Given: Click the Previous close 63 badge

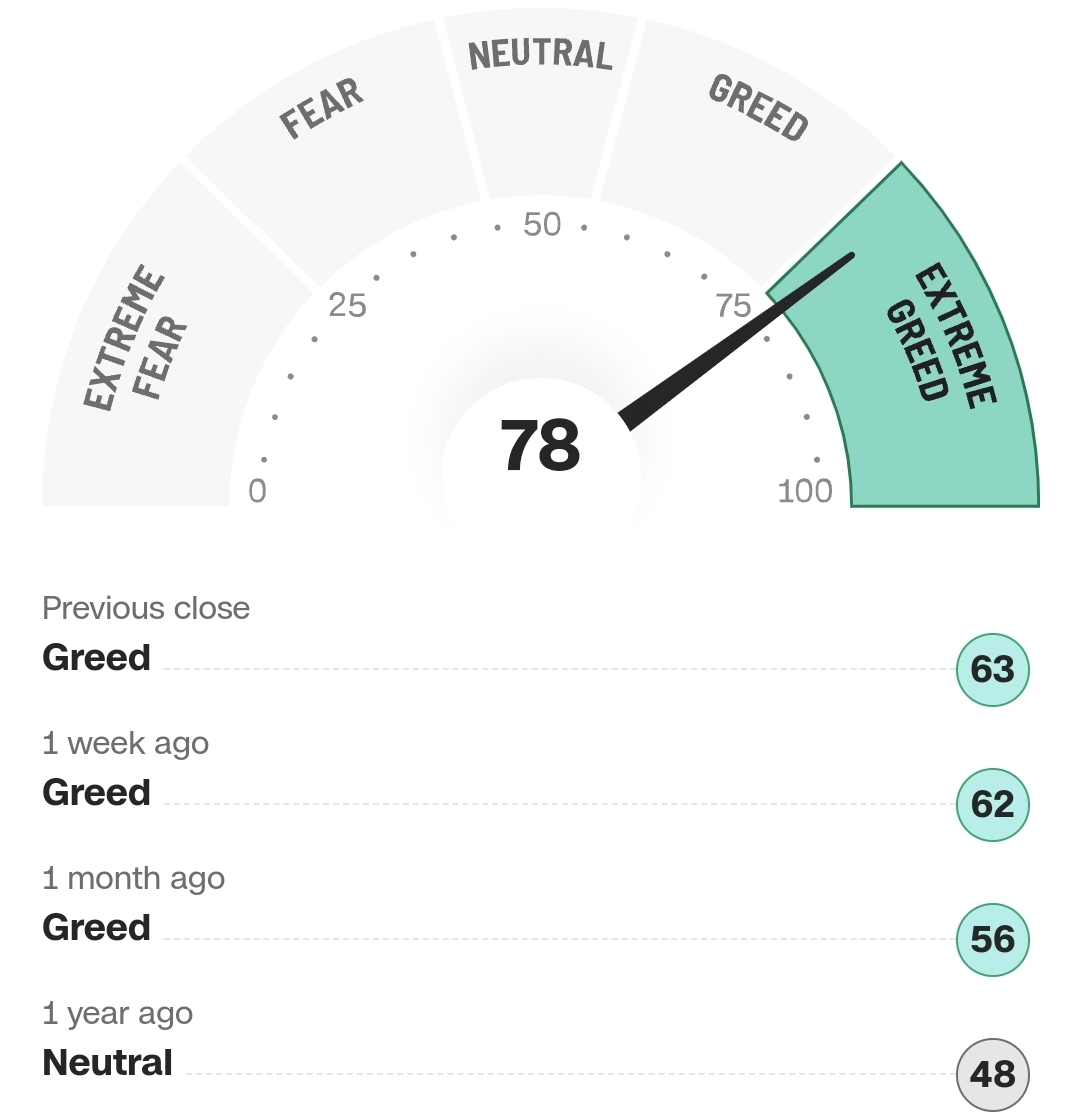Looking at the screenshot, I should 992,670.
